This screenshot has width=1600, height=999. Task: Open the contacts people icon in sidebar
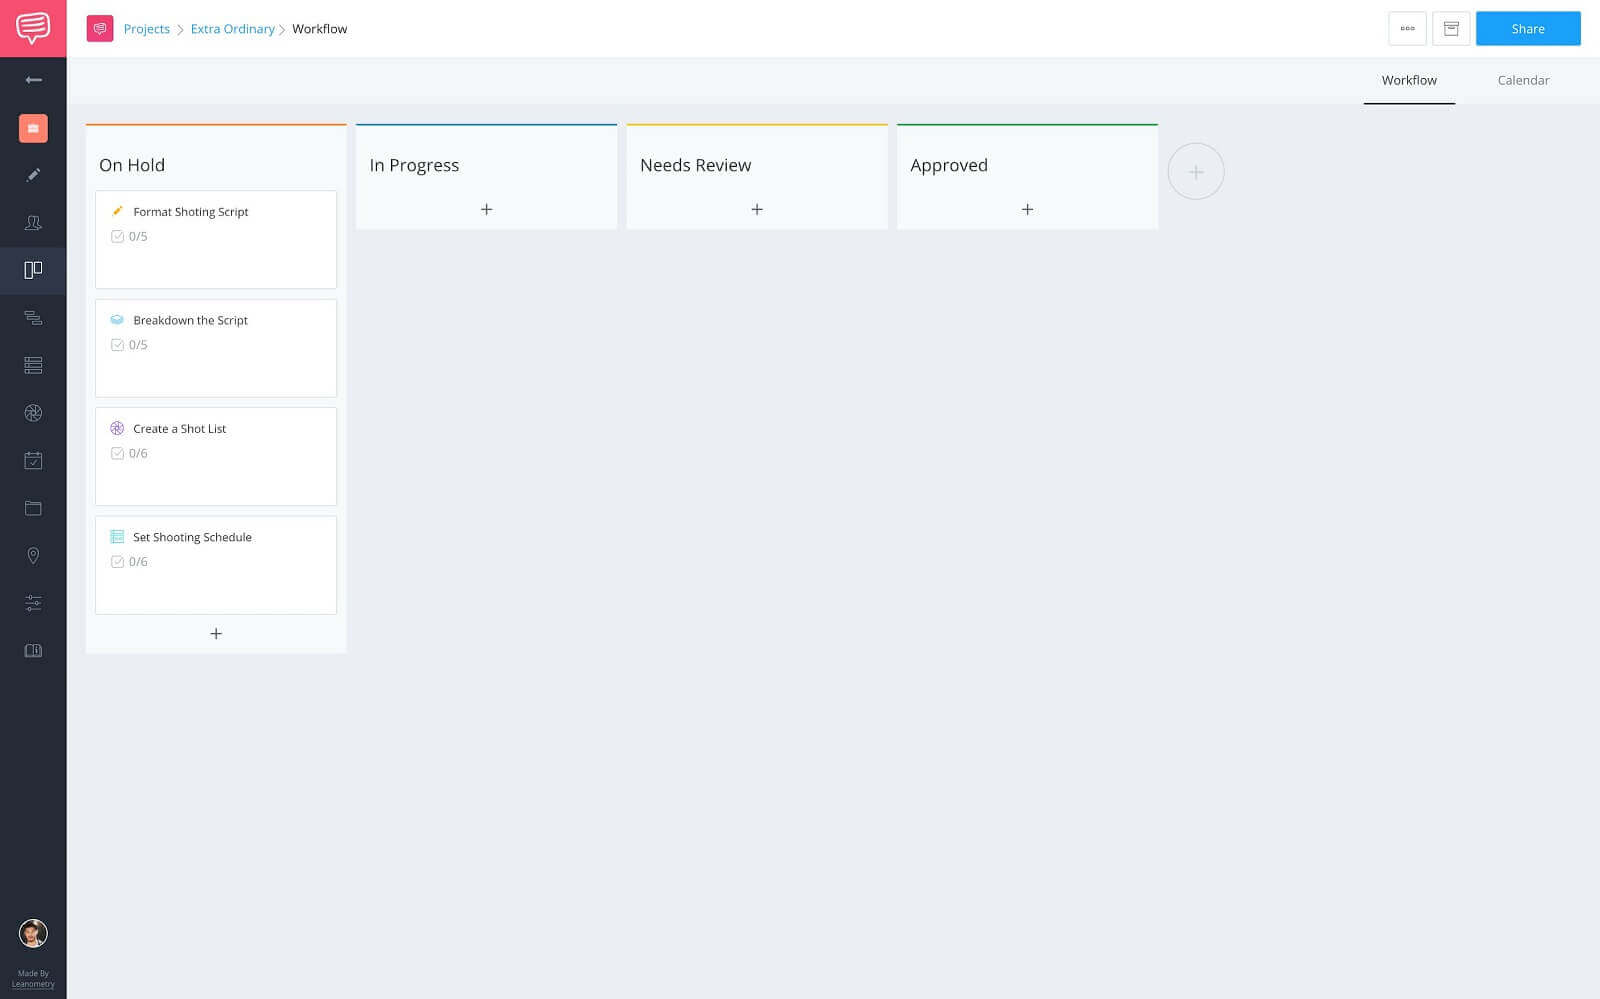pyautogui.click(x=33, y=223)
